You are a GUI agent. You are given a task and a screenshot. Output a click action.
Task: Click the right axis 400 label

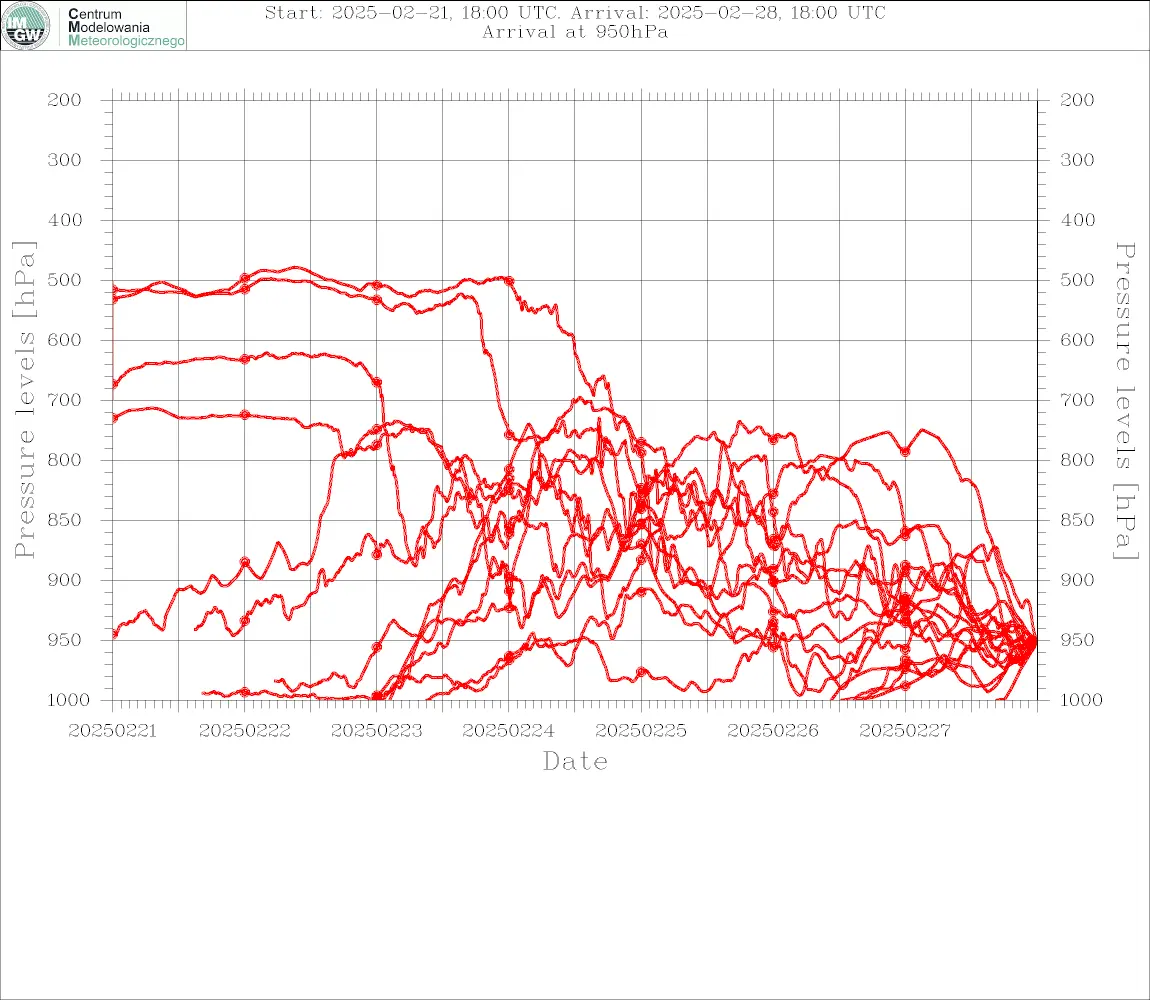pyautogui.click(x=1077, y=220)
